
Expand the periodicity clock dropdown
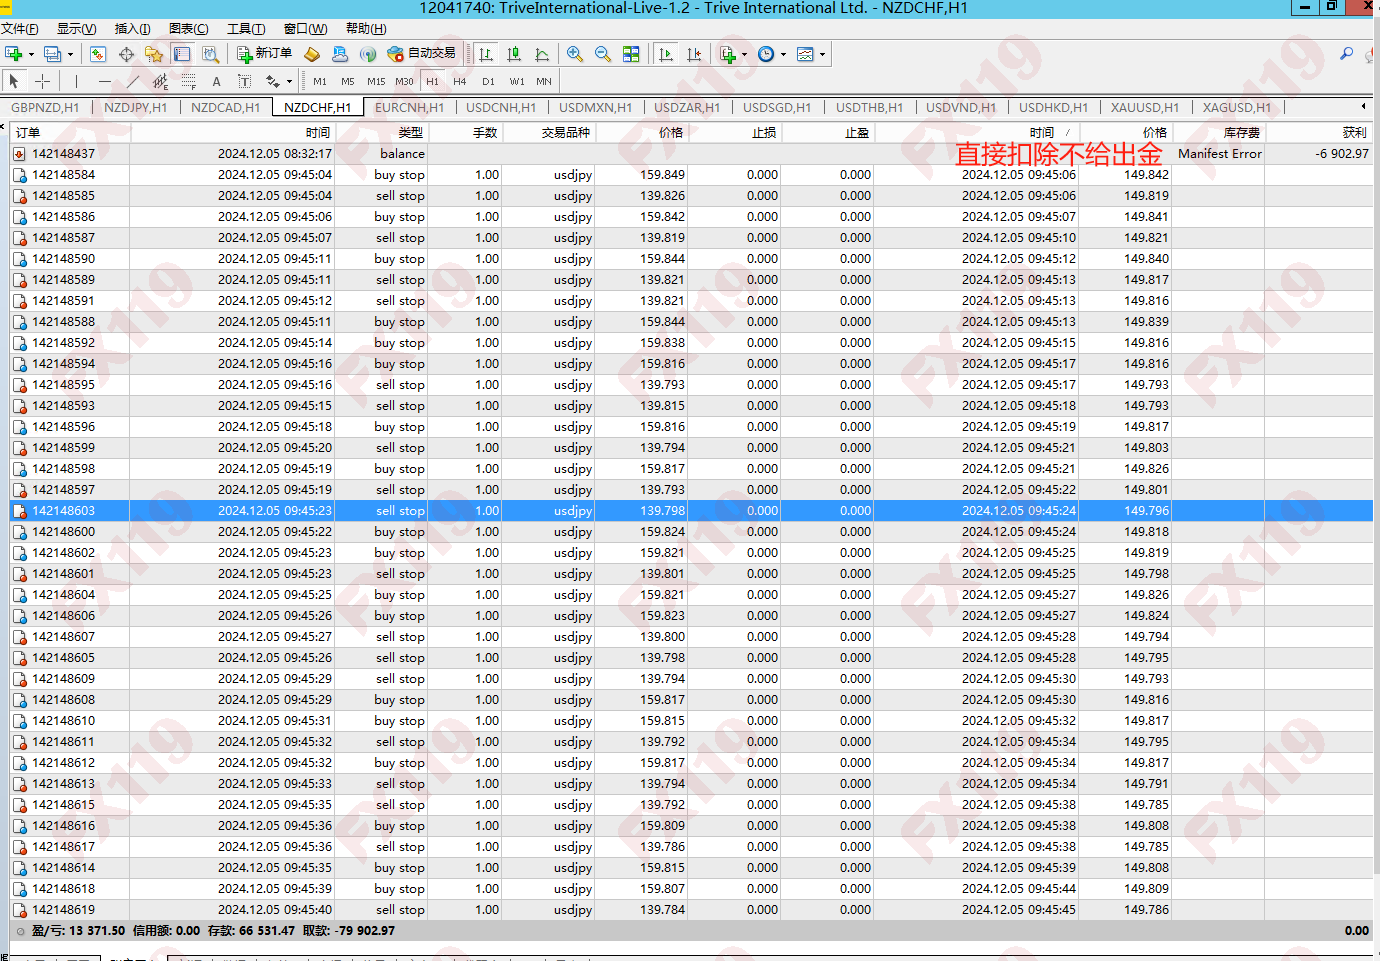point(783,54)
